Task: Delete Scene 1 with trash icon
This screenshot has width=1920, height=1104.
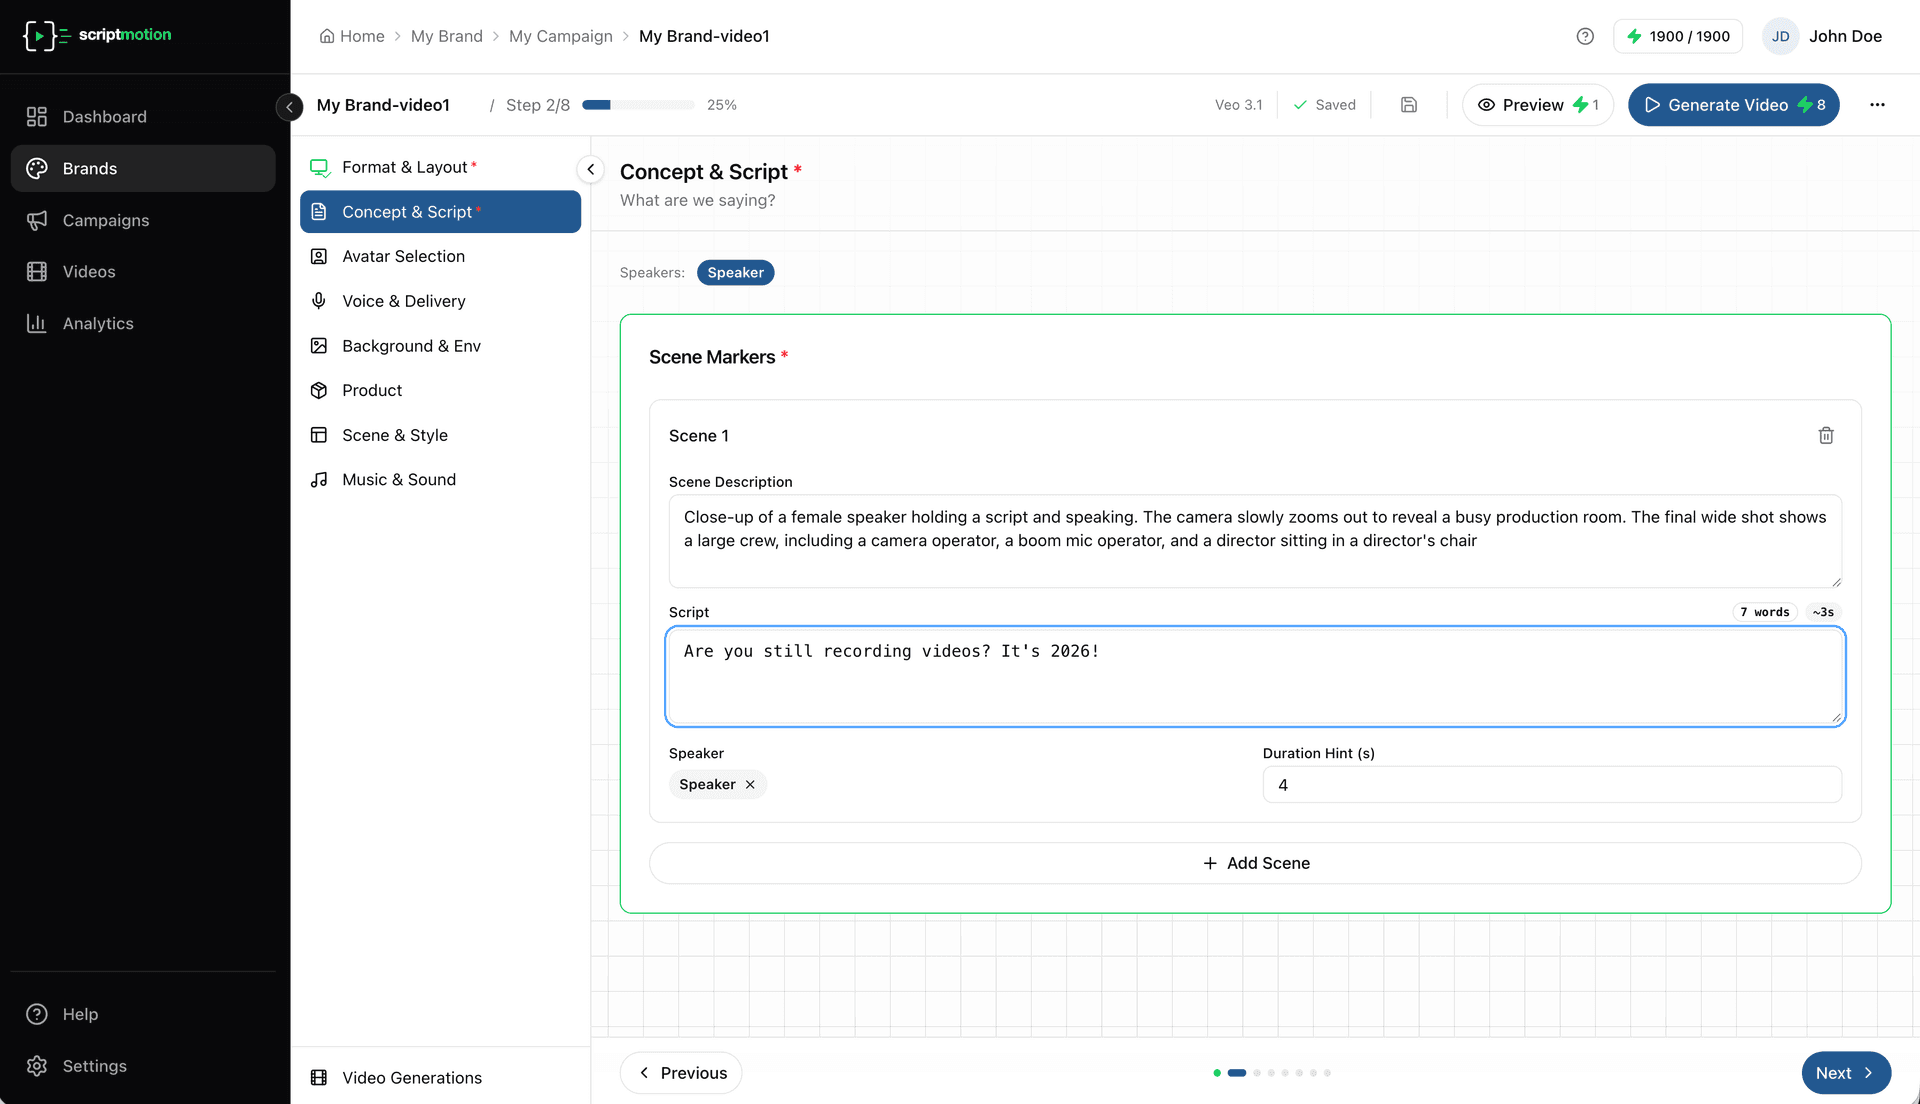Action: pos(1826,435)
